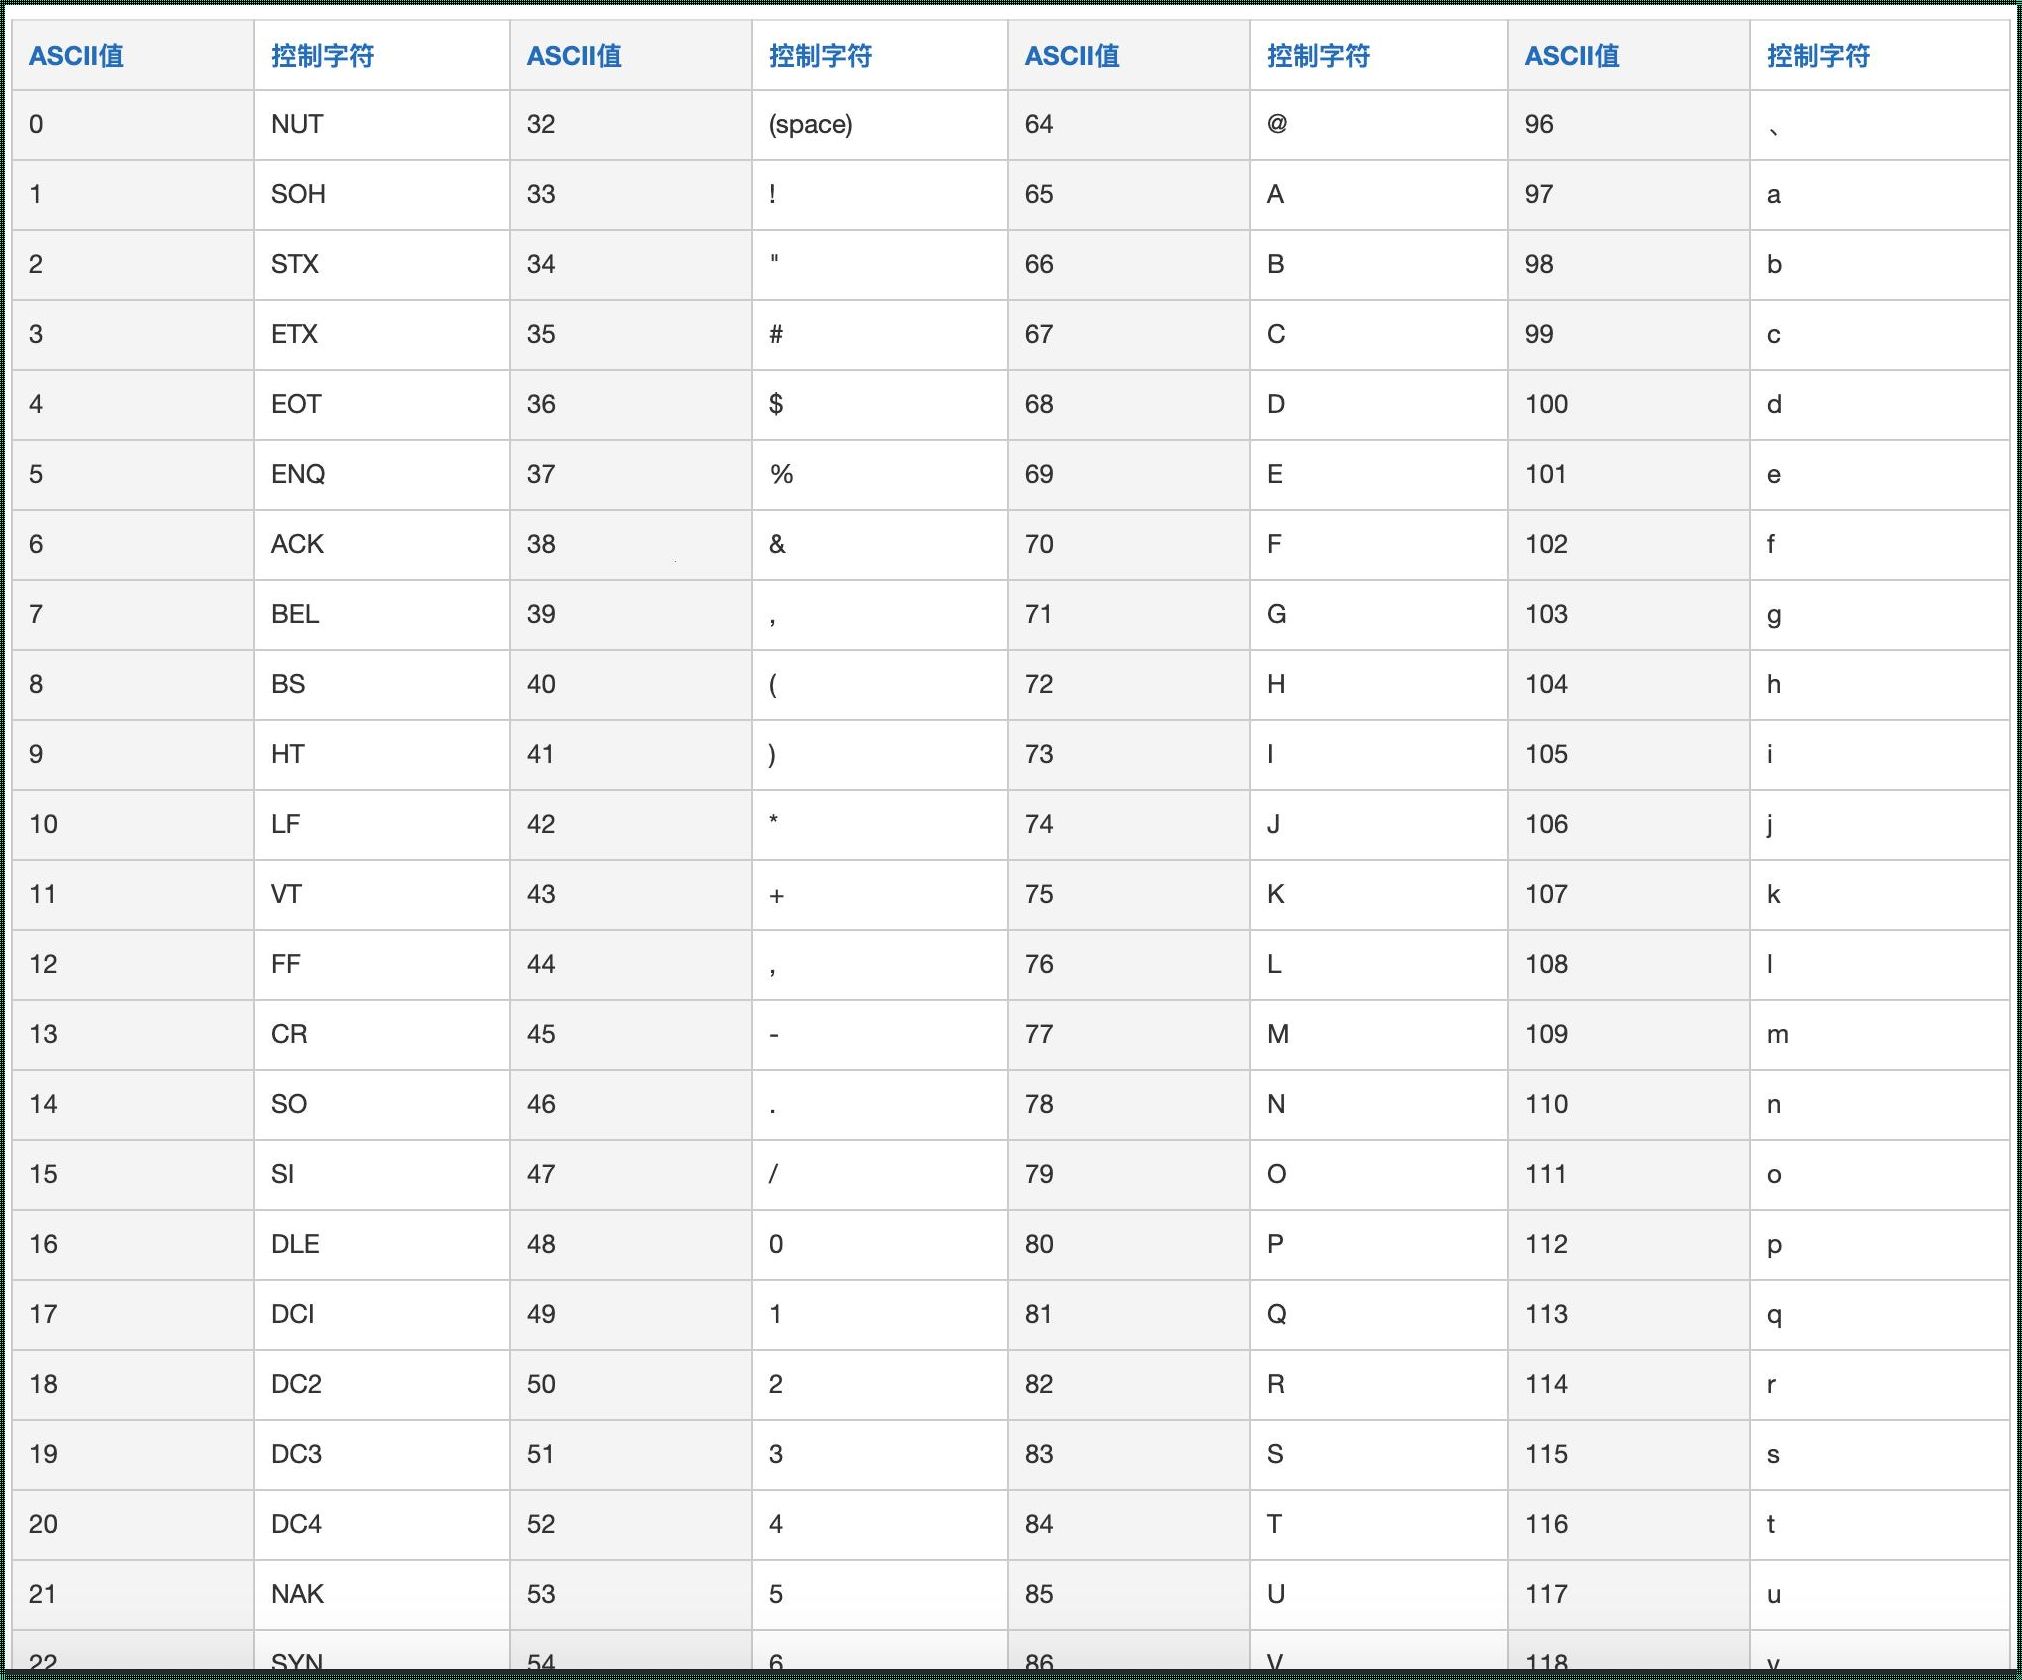
Task: Click the * symbol cell
Action: click(x=880, y=825)
